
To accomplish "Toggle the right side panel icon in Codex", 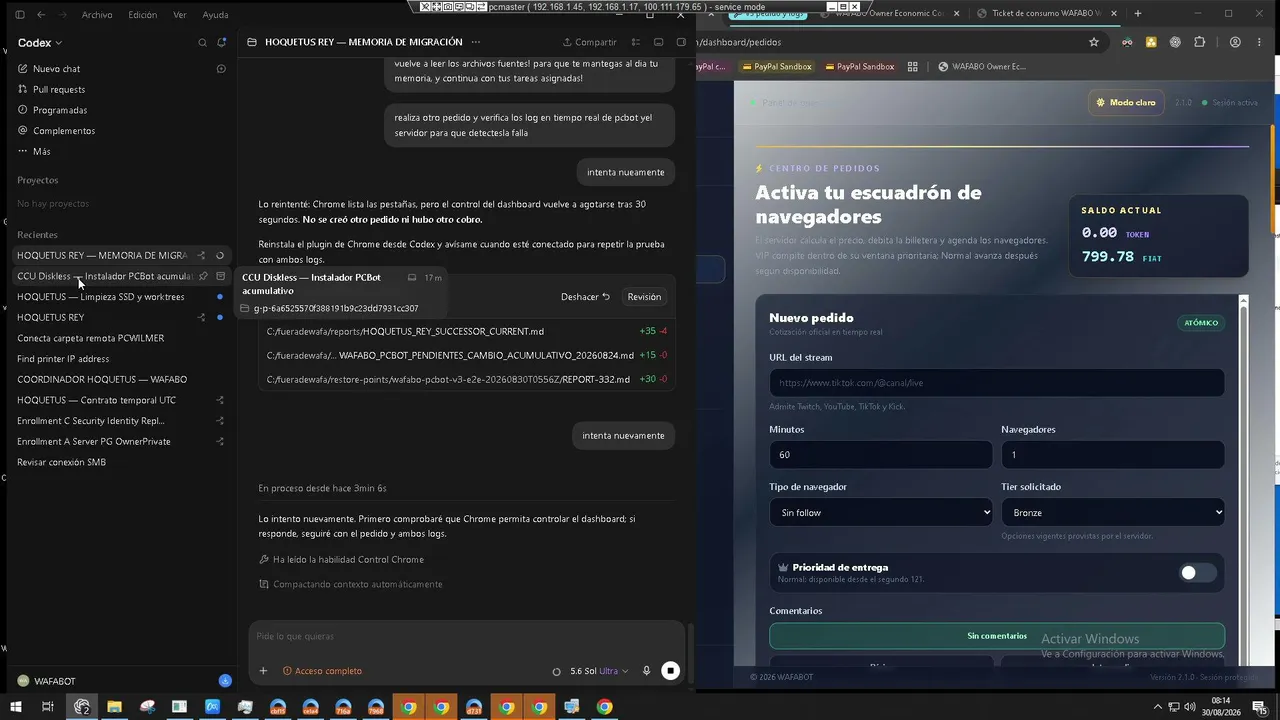I will click(x=681, y=42).
